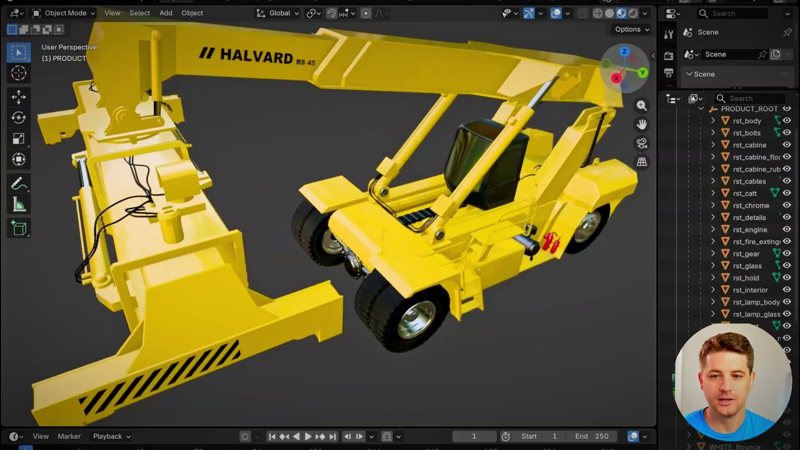Click the current frame field
This screenshot has height=450, width=800.
[474, 436]
